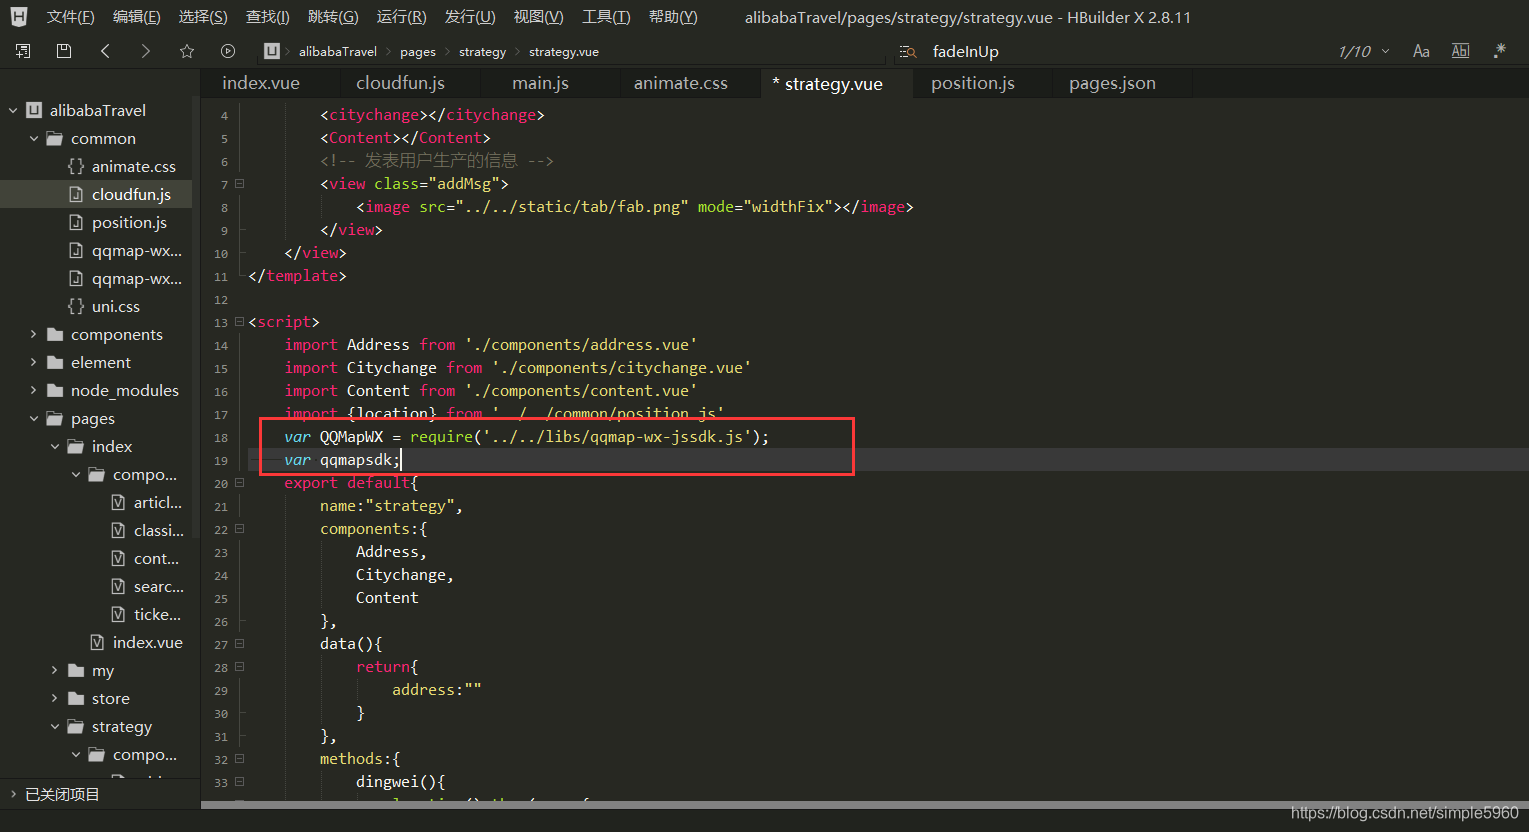Open the 查找(I) menu
The width and height of the screenshot is (1529, 832).
(x=268, y=17)
